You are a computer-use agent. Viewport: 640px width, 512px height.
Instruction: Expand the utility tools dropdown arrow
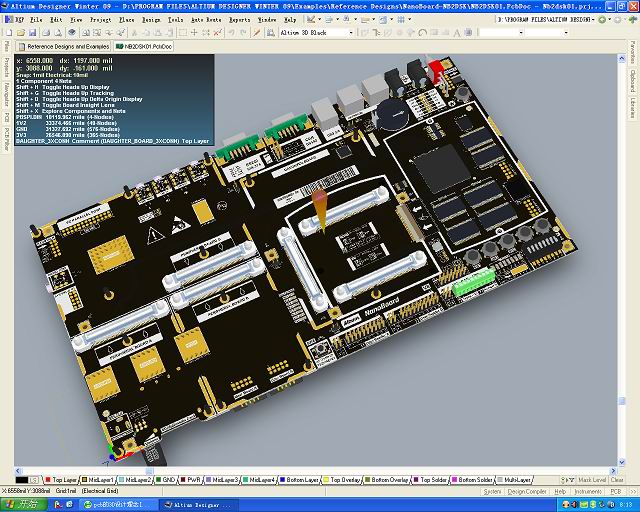coord(319,20)
